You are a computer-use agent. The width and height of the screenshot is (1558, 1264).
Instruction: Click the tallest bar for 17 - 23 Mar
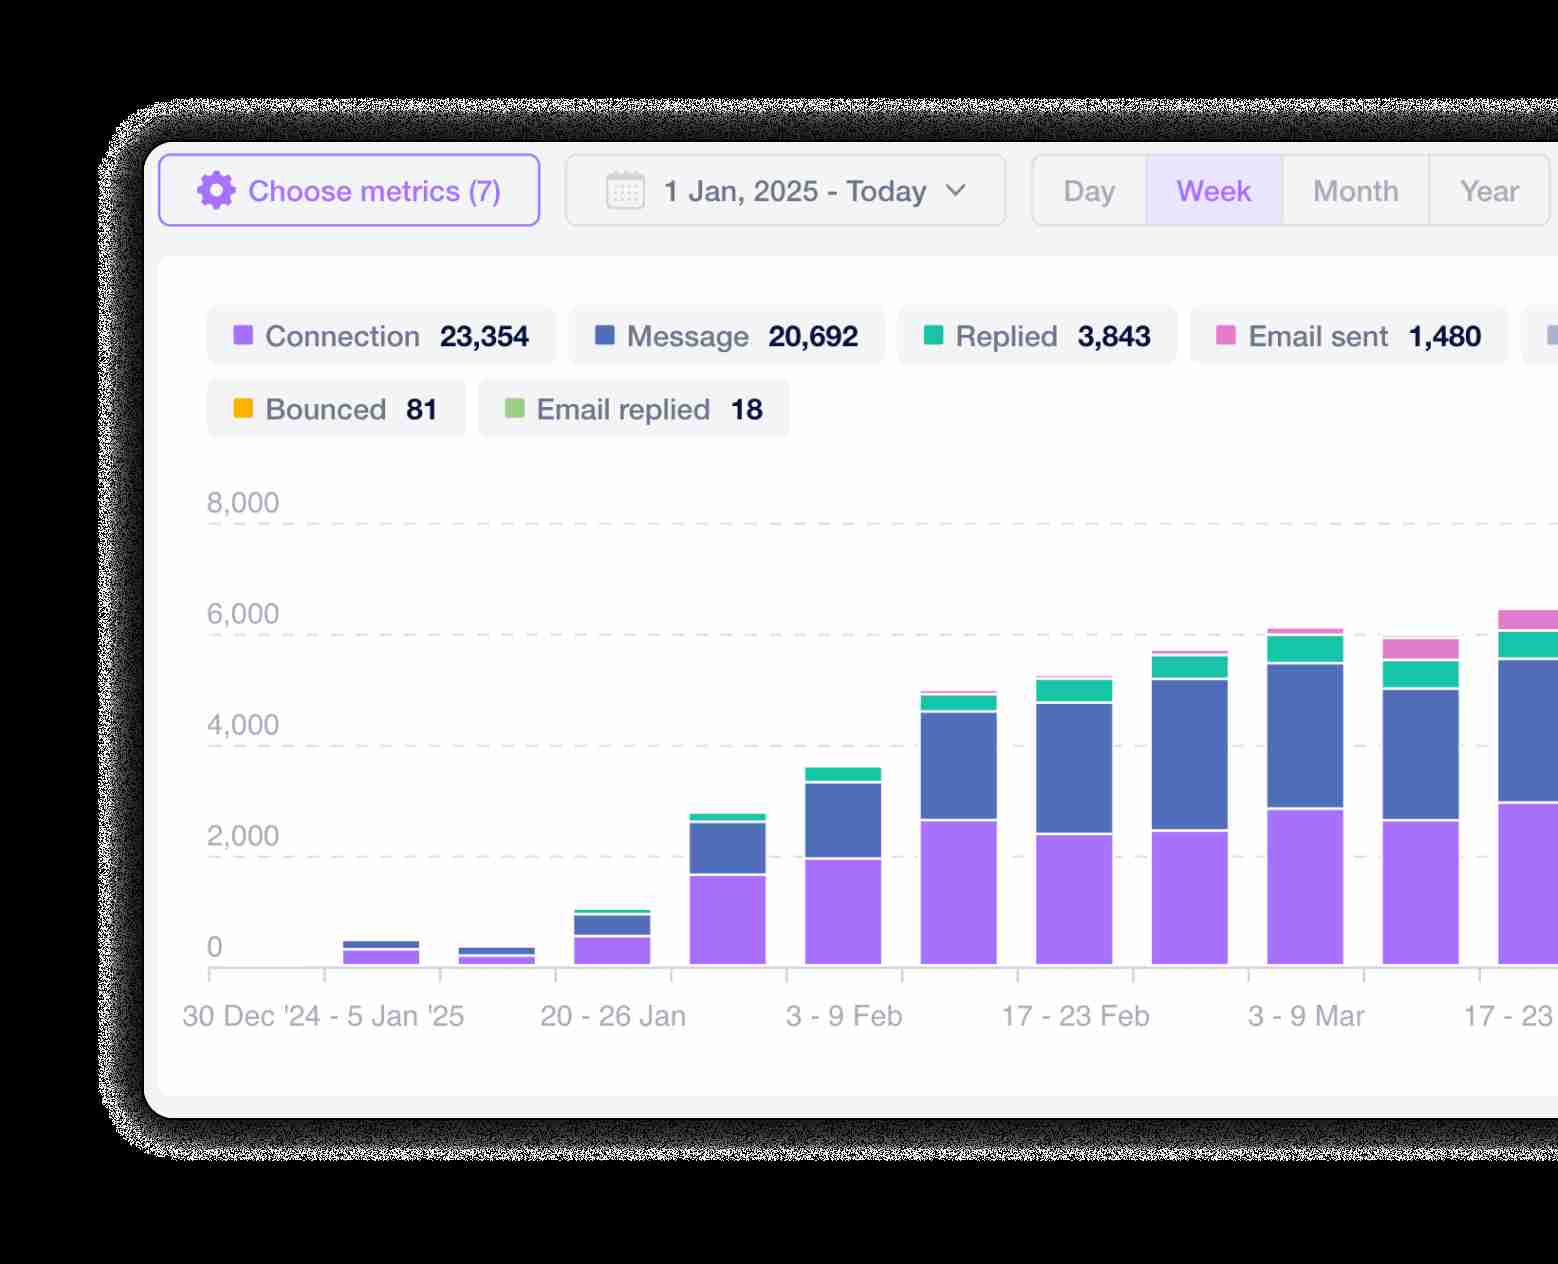pyautogui.click(x=1530, y=800)
